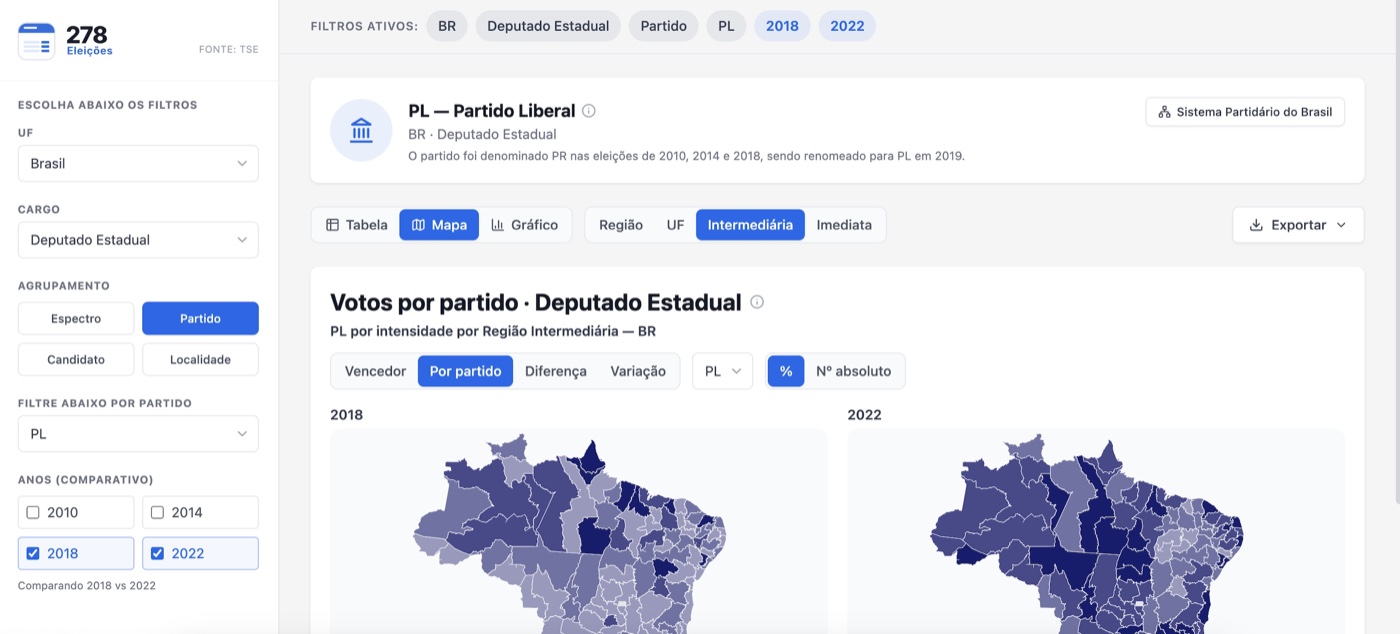
Task: Open the PL party selector above maps
Action: coord(722,371)
